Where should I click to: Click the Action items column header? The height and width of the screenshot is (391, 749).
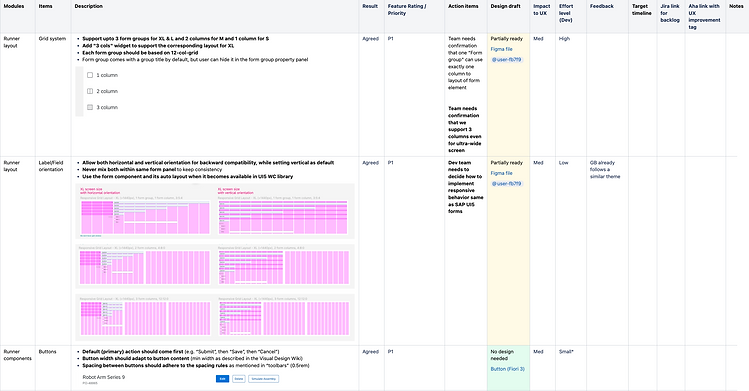coord(463,6)
